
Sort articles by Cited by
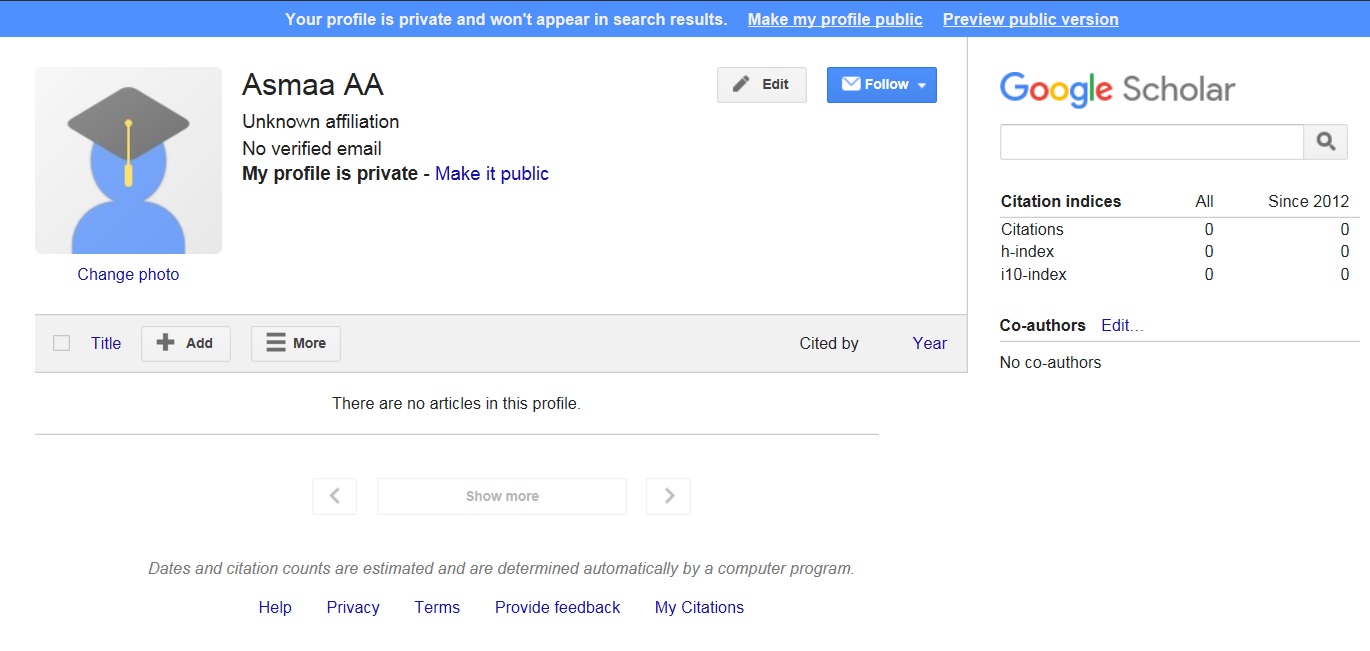(828, 343)
